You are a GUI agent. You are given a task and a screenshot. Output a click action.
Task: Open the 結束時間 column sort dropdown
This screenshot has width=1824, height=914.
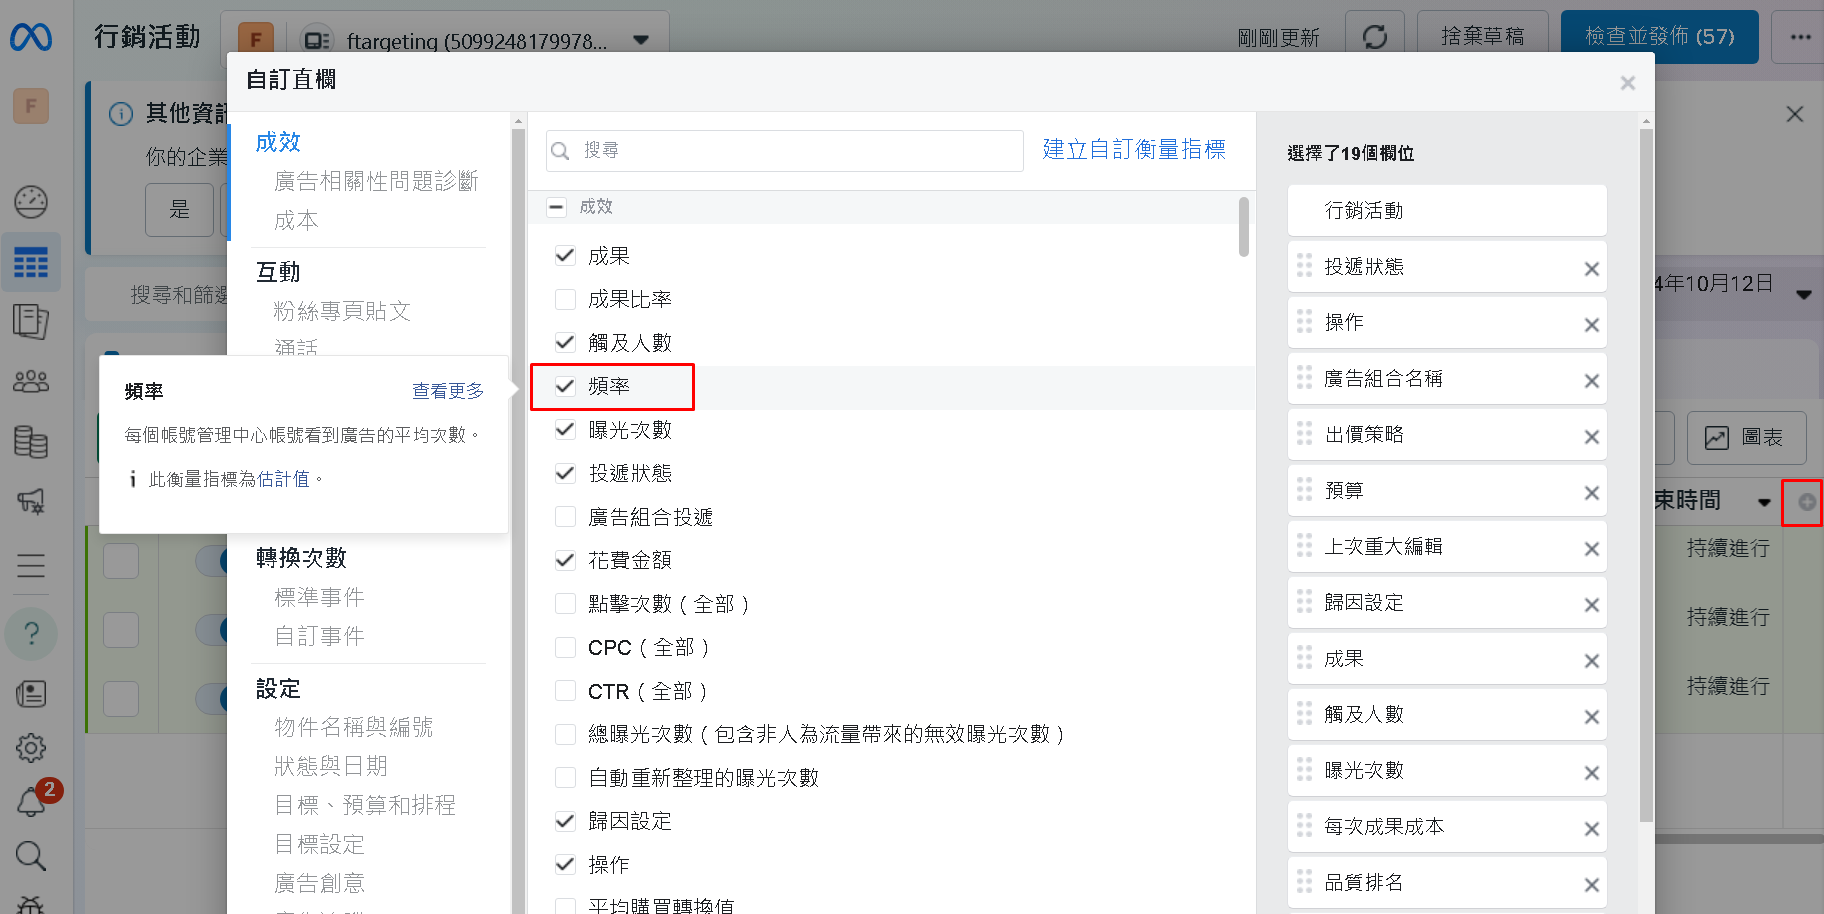click(x=1764, y=502)
